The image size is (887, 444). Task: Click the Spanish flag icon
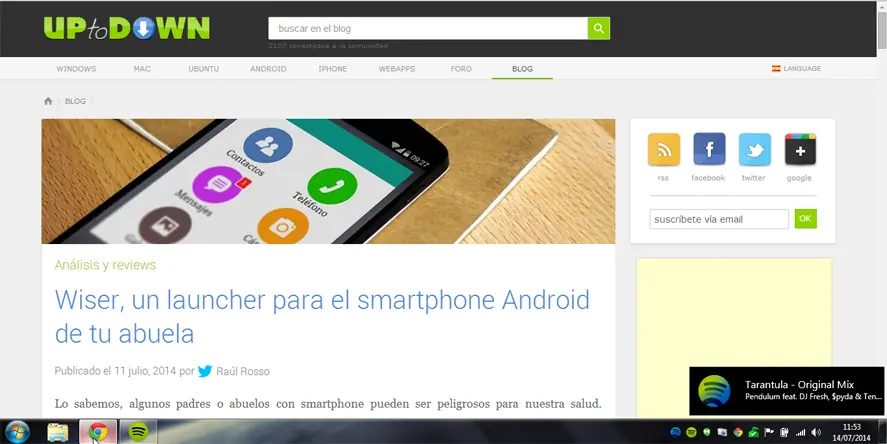click(776, 68)
